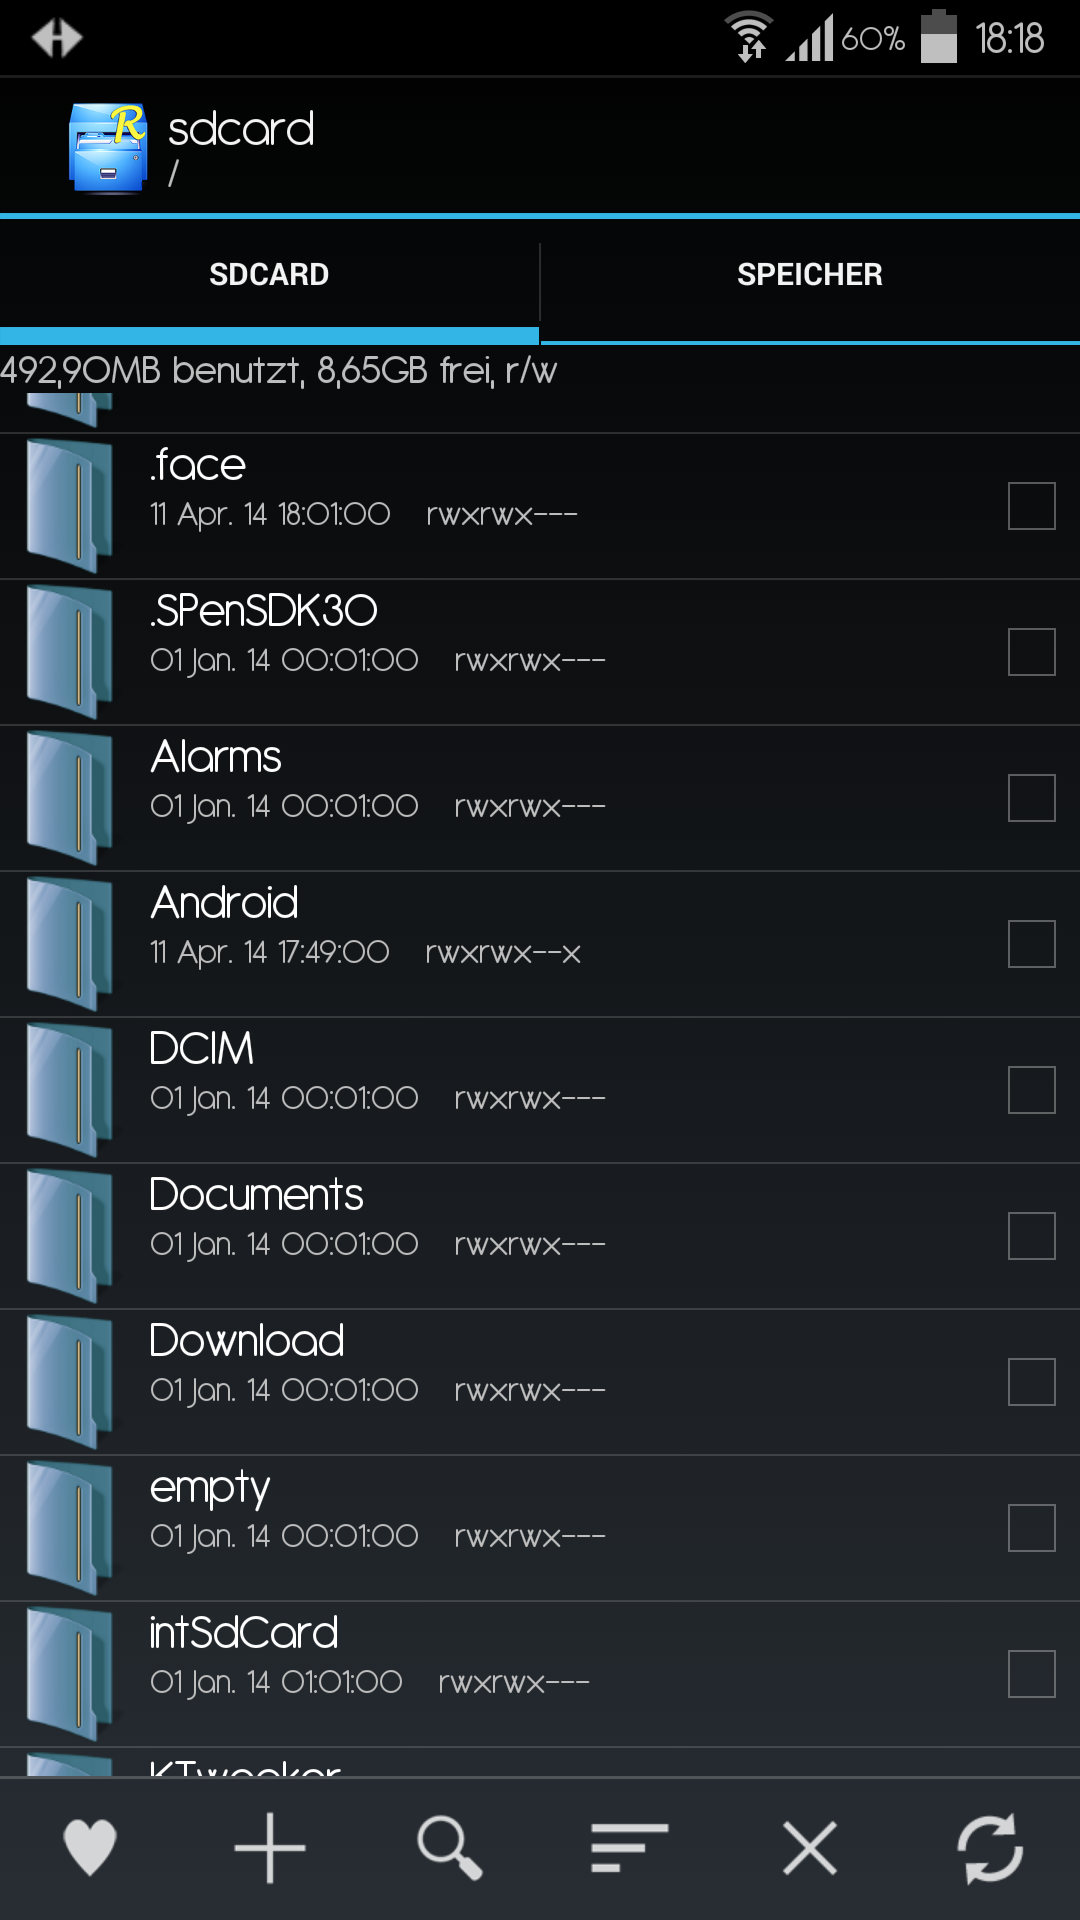Open the empty folder entry
Screen dimensions: 1080x1920
tap(540, 1528)
